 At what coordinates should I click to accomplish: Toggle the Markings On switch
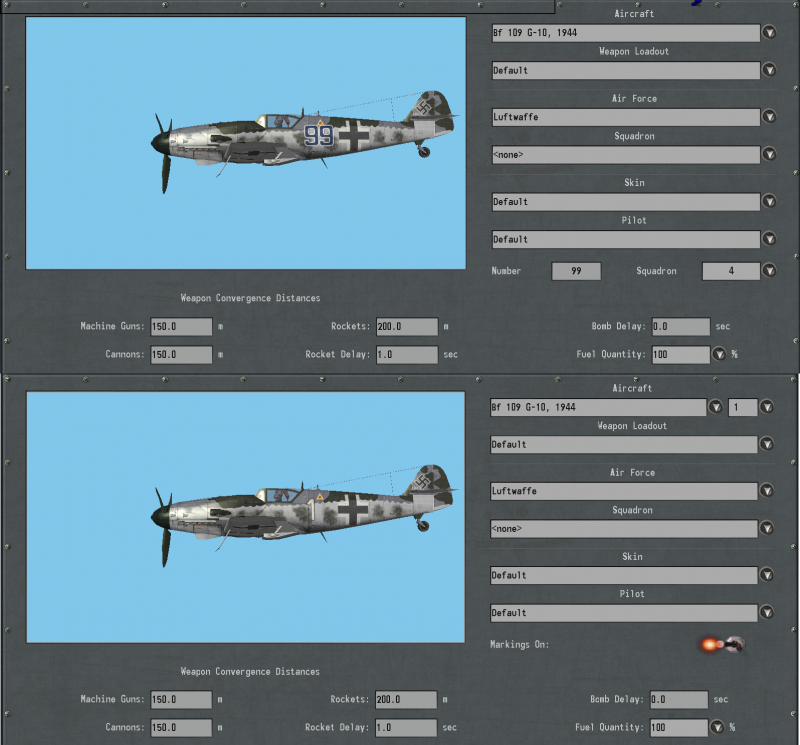pos(723,644)
